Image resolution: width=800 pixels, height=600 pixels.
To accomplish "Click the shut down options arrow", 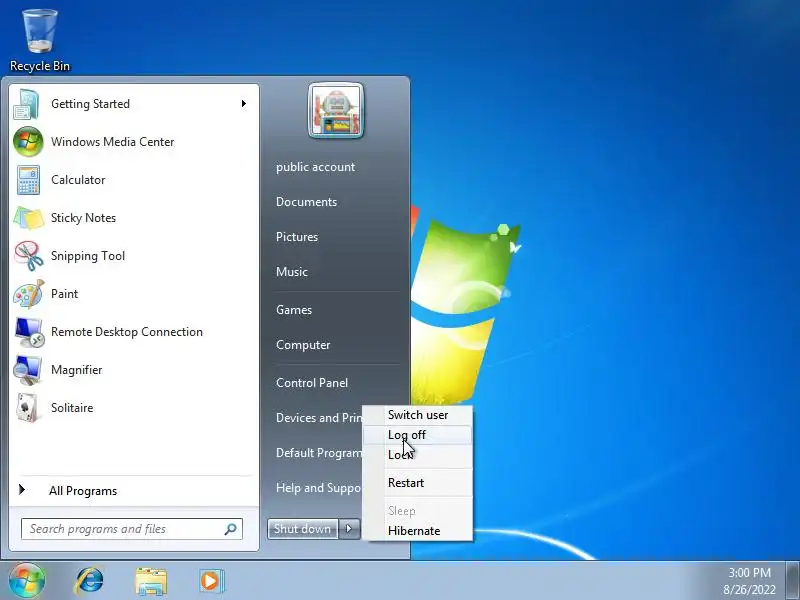I will (x=349, y=529).
